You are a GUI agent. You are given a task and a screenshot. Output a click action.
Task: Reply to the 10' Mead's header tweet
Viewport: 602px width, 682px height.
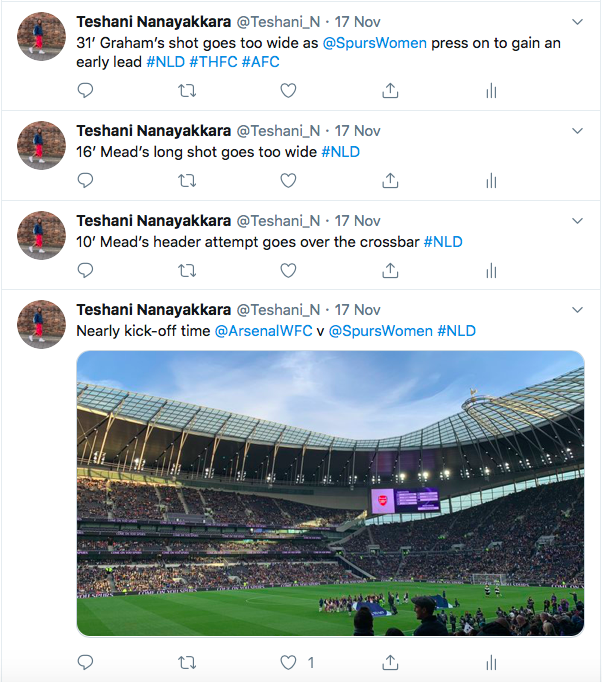(x=86, y=271)
